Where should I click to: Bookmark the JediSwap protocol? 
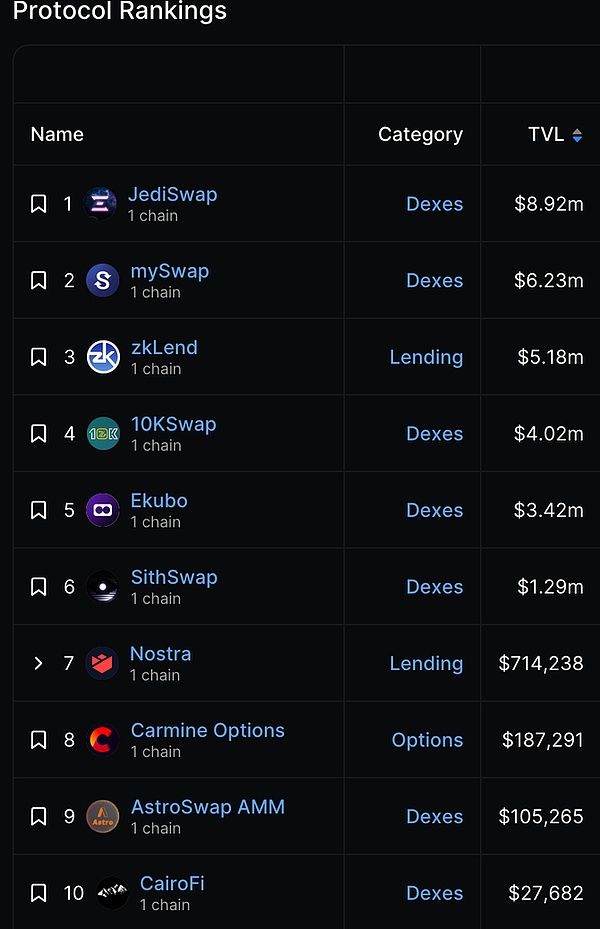[38, 204]
